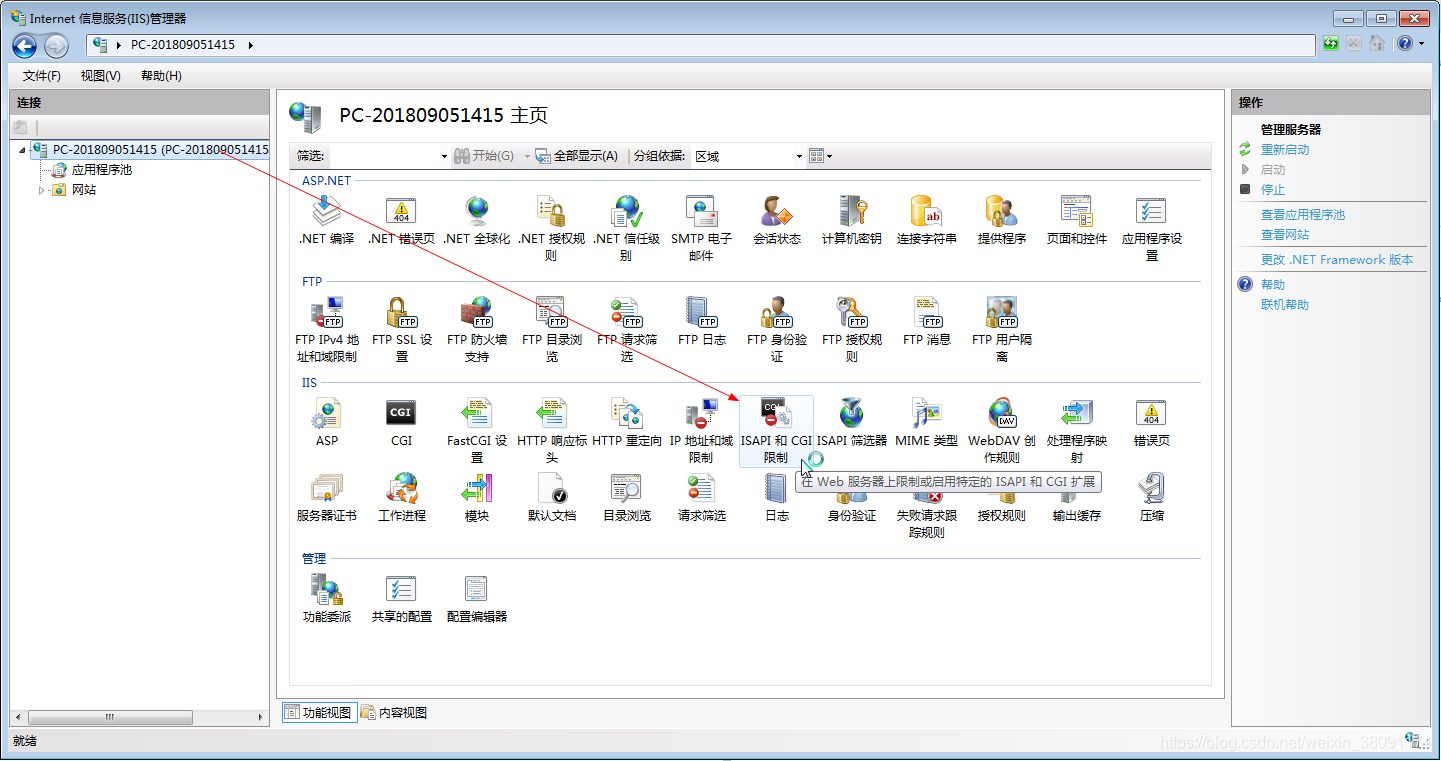Open the WebDAV 创作规则 feature
Image resolution: width=1441 pixels, height=761 pixels.
[1002, 430]
